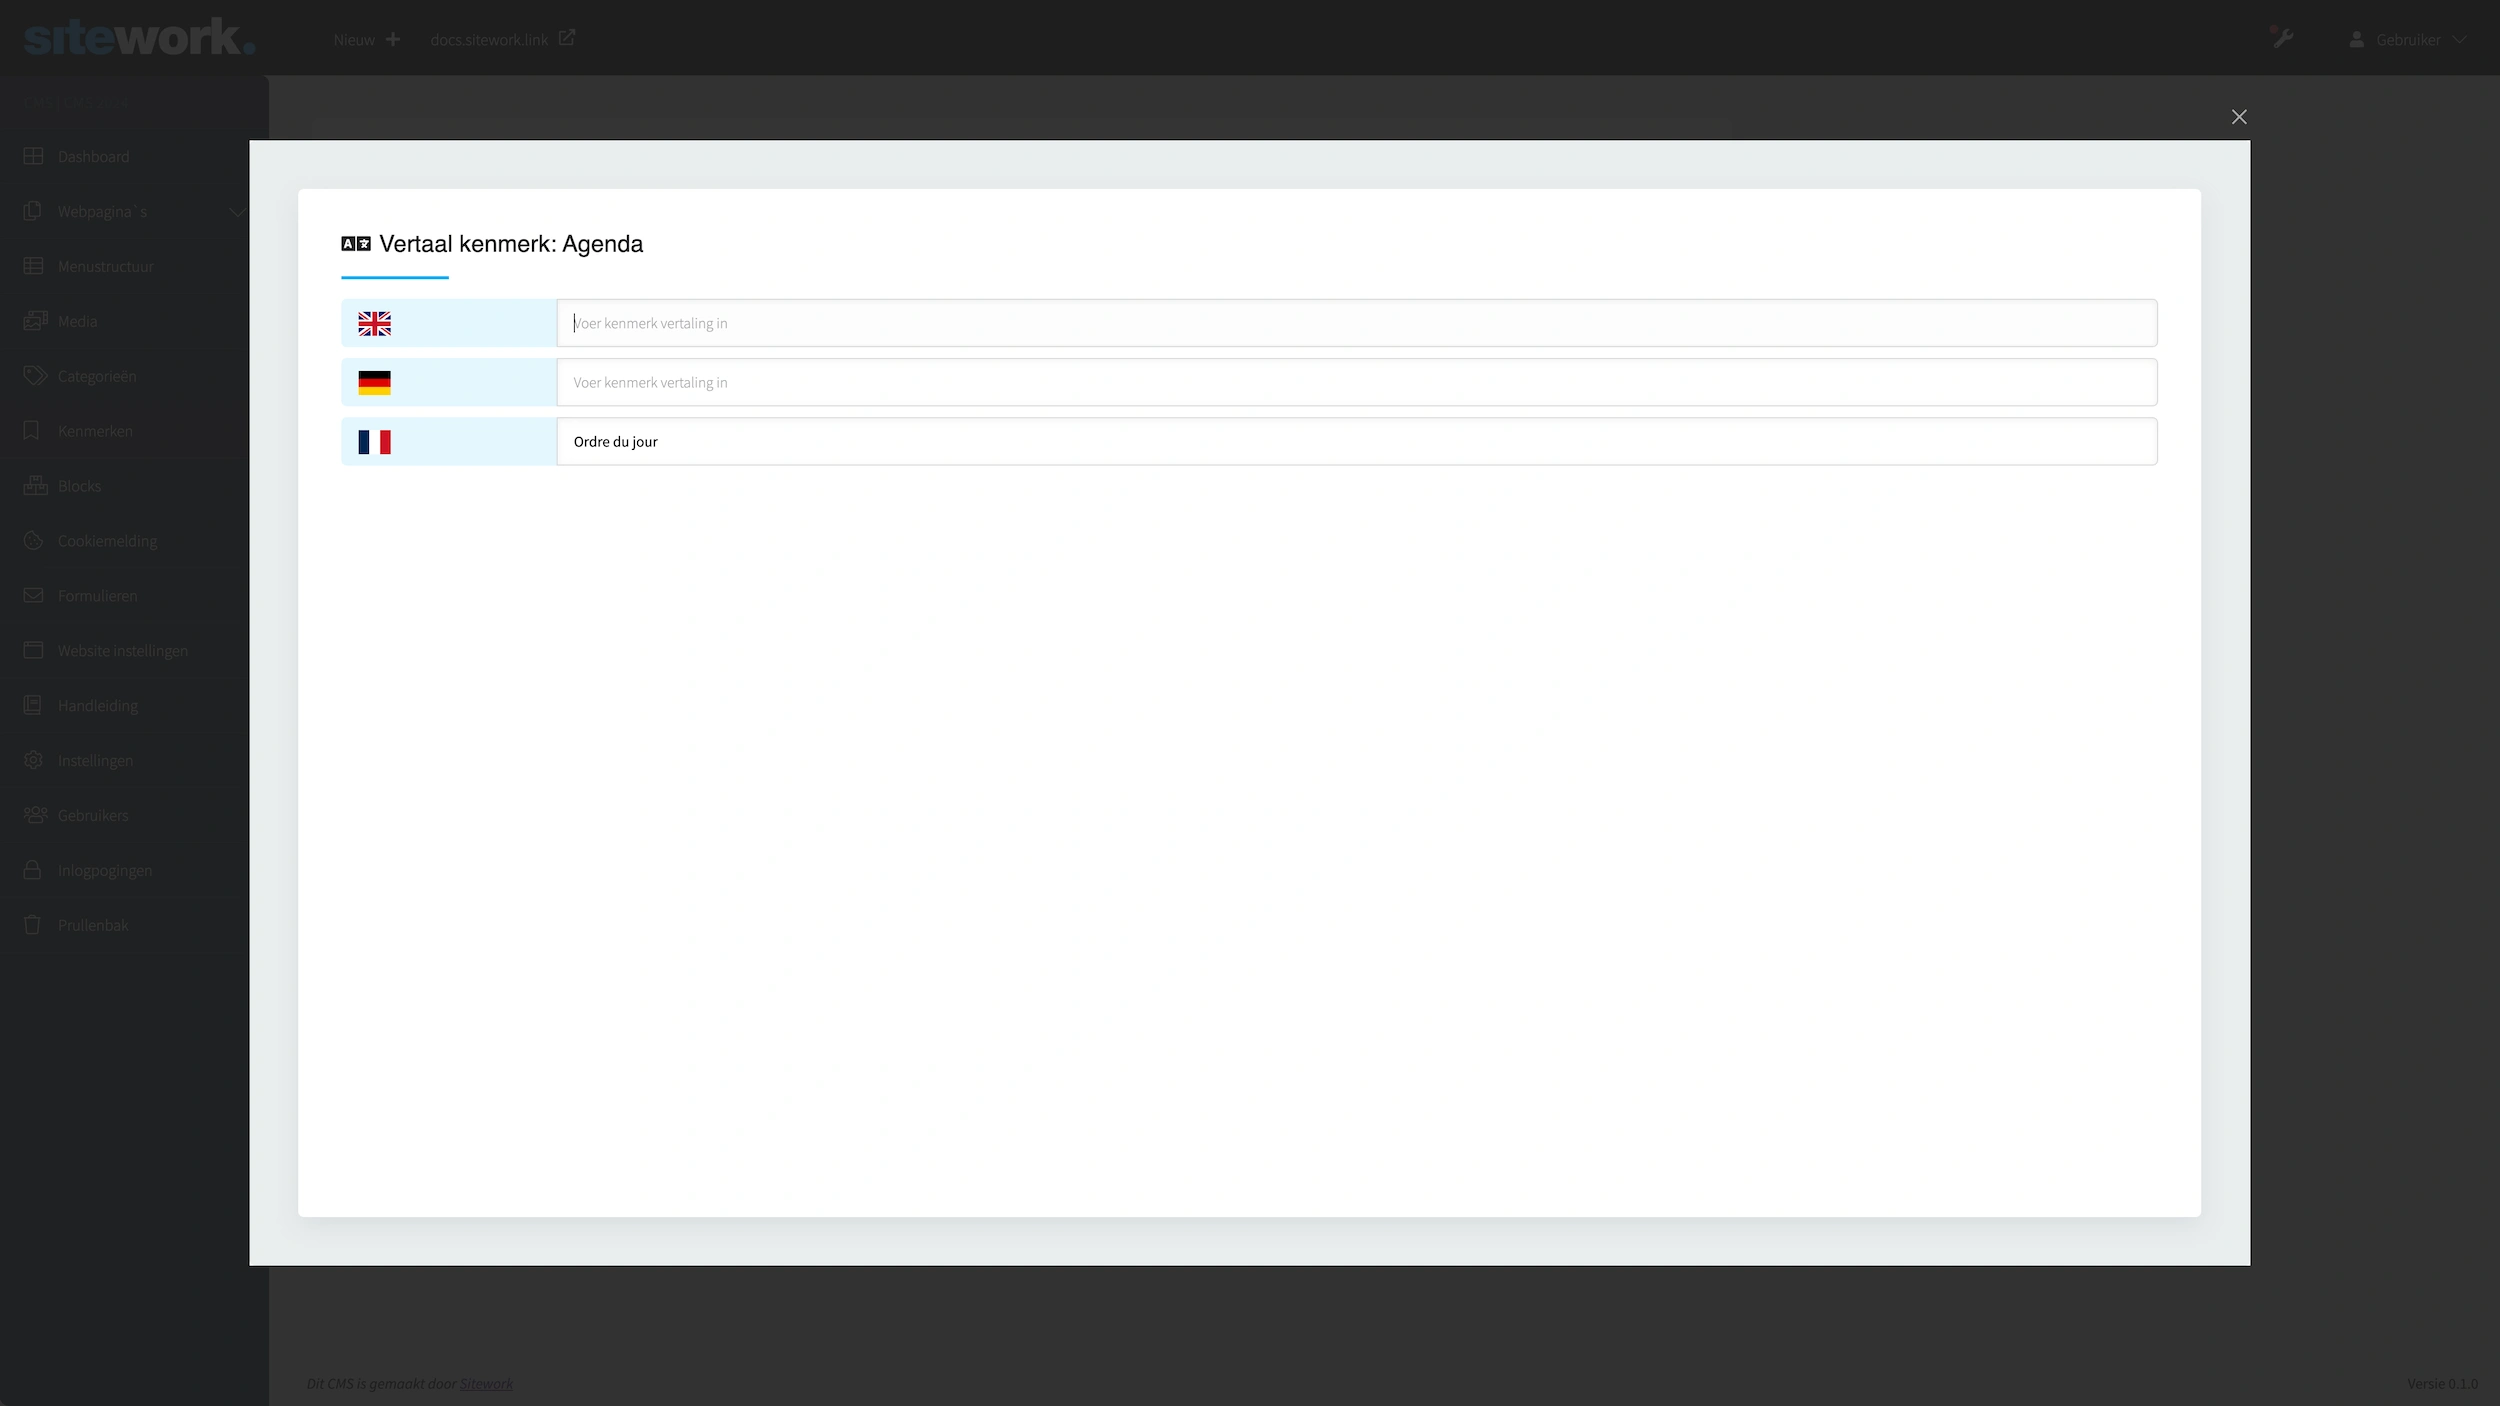Select Formulieren in the sidebar menu
This screenshot has width=2500, height=1406.
tap(97, 596)
